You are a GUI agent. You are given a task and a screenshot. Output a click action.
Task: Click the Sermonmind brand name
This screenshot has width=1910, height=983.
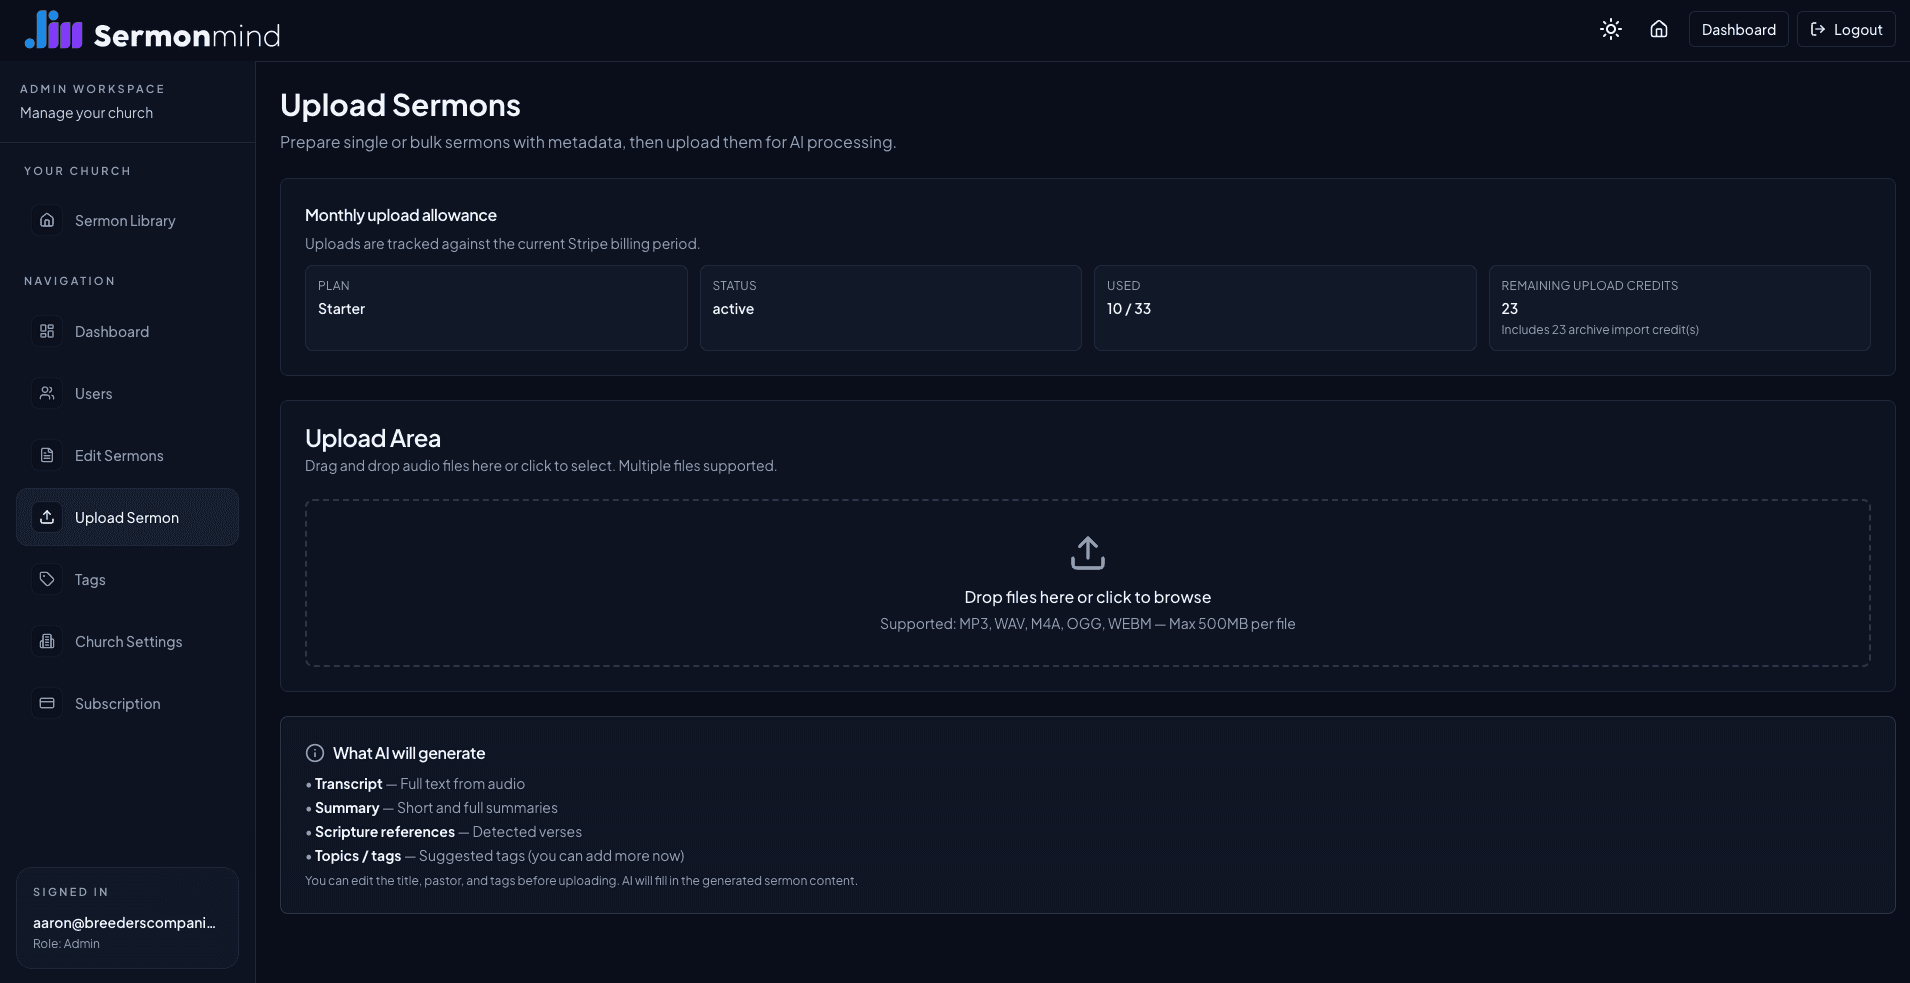pyautogui.click(x=187, y=36)
